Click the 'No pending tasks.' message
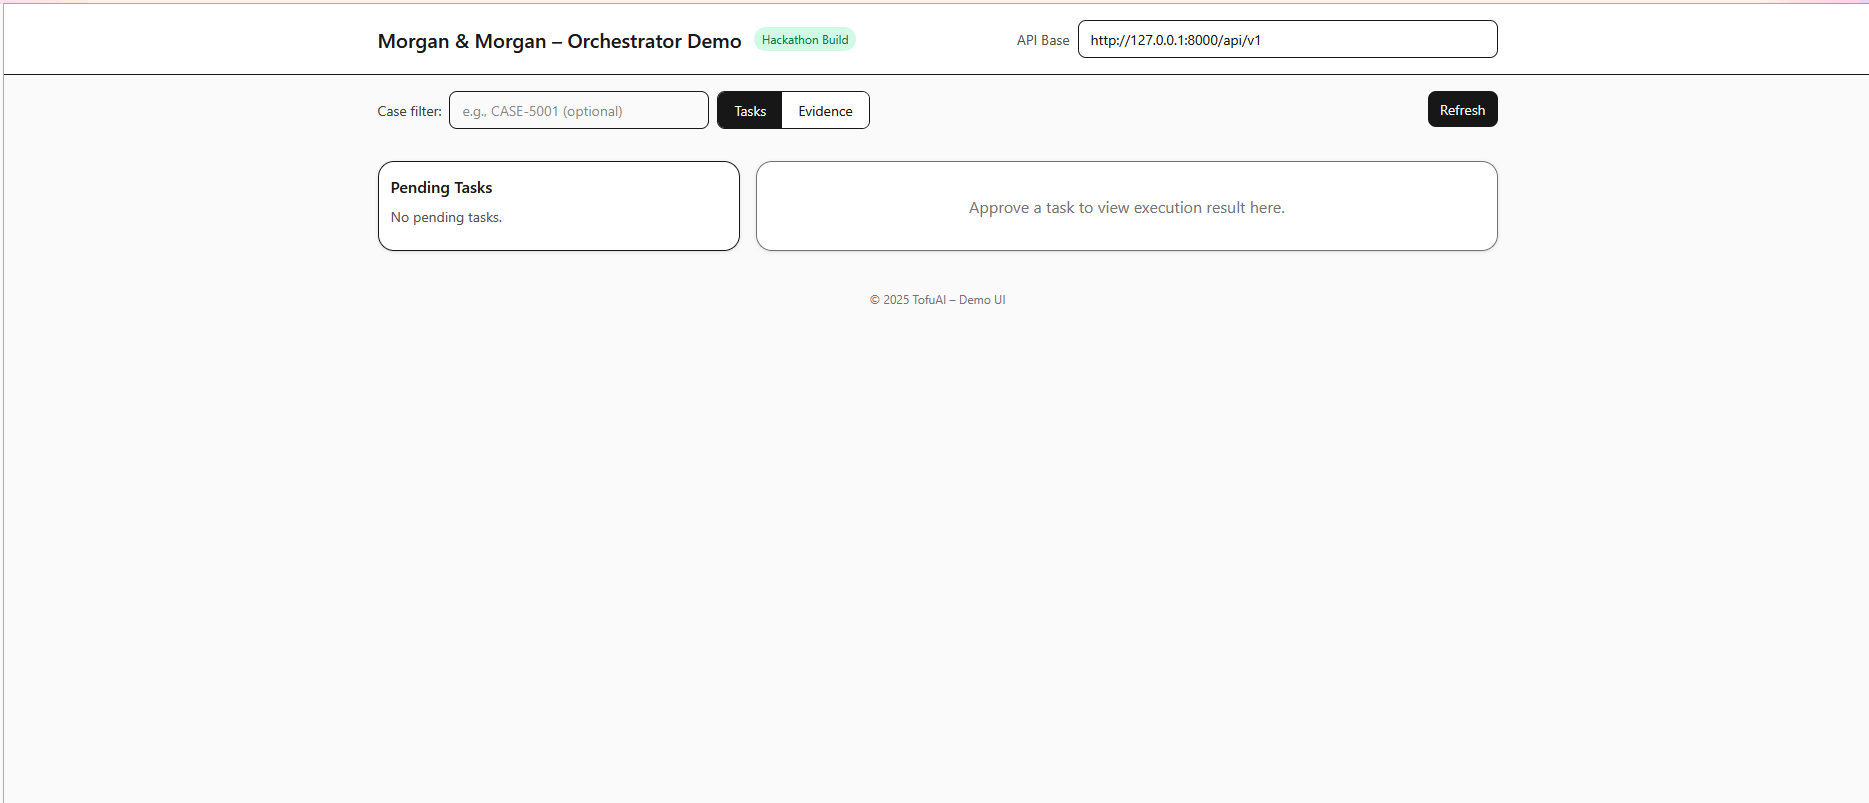 (x=446, y=218)
